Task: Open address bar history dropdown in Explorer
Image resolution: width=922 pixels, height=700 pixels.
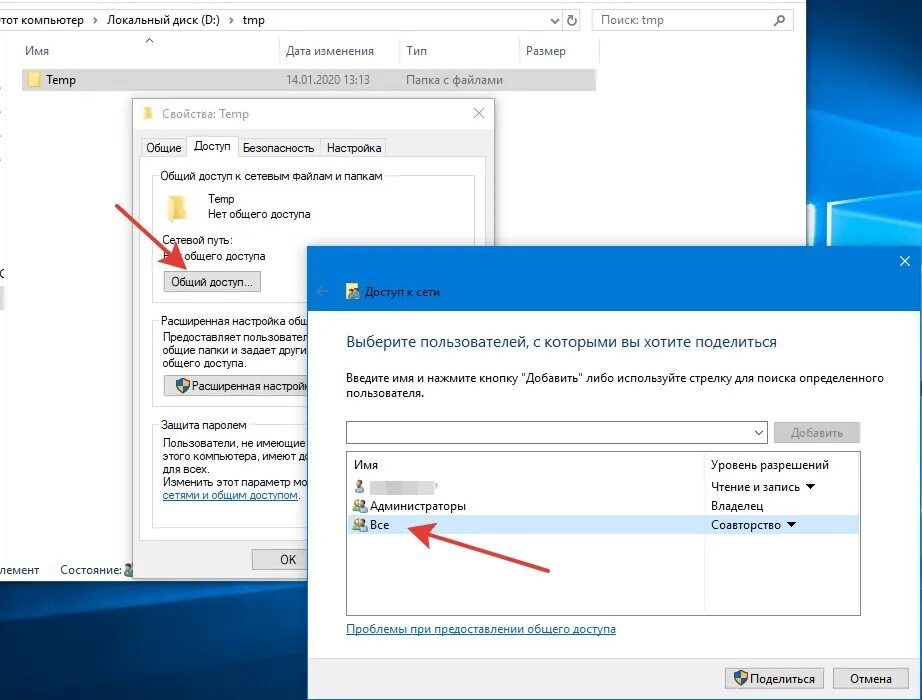Action: coord(554,21)
